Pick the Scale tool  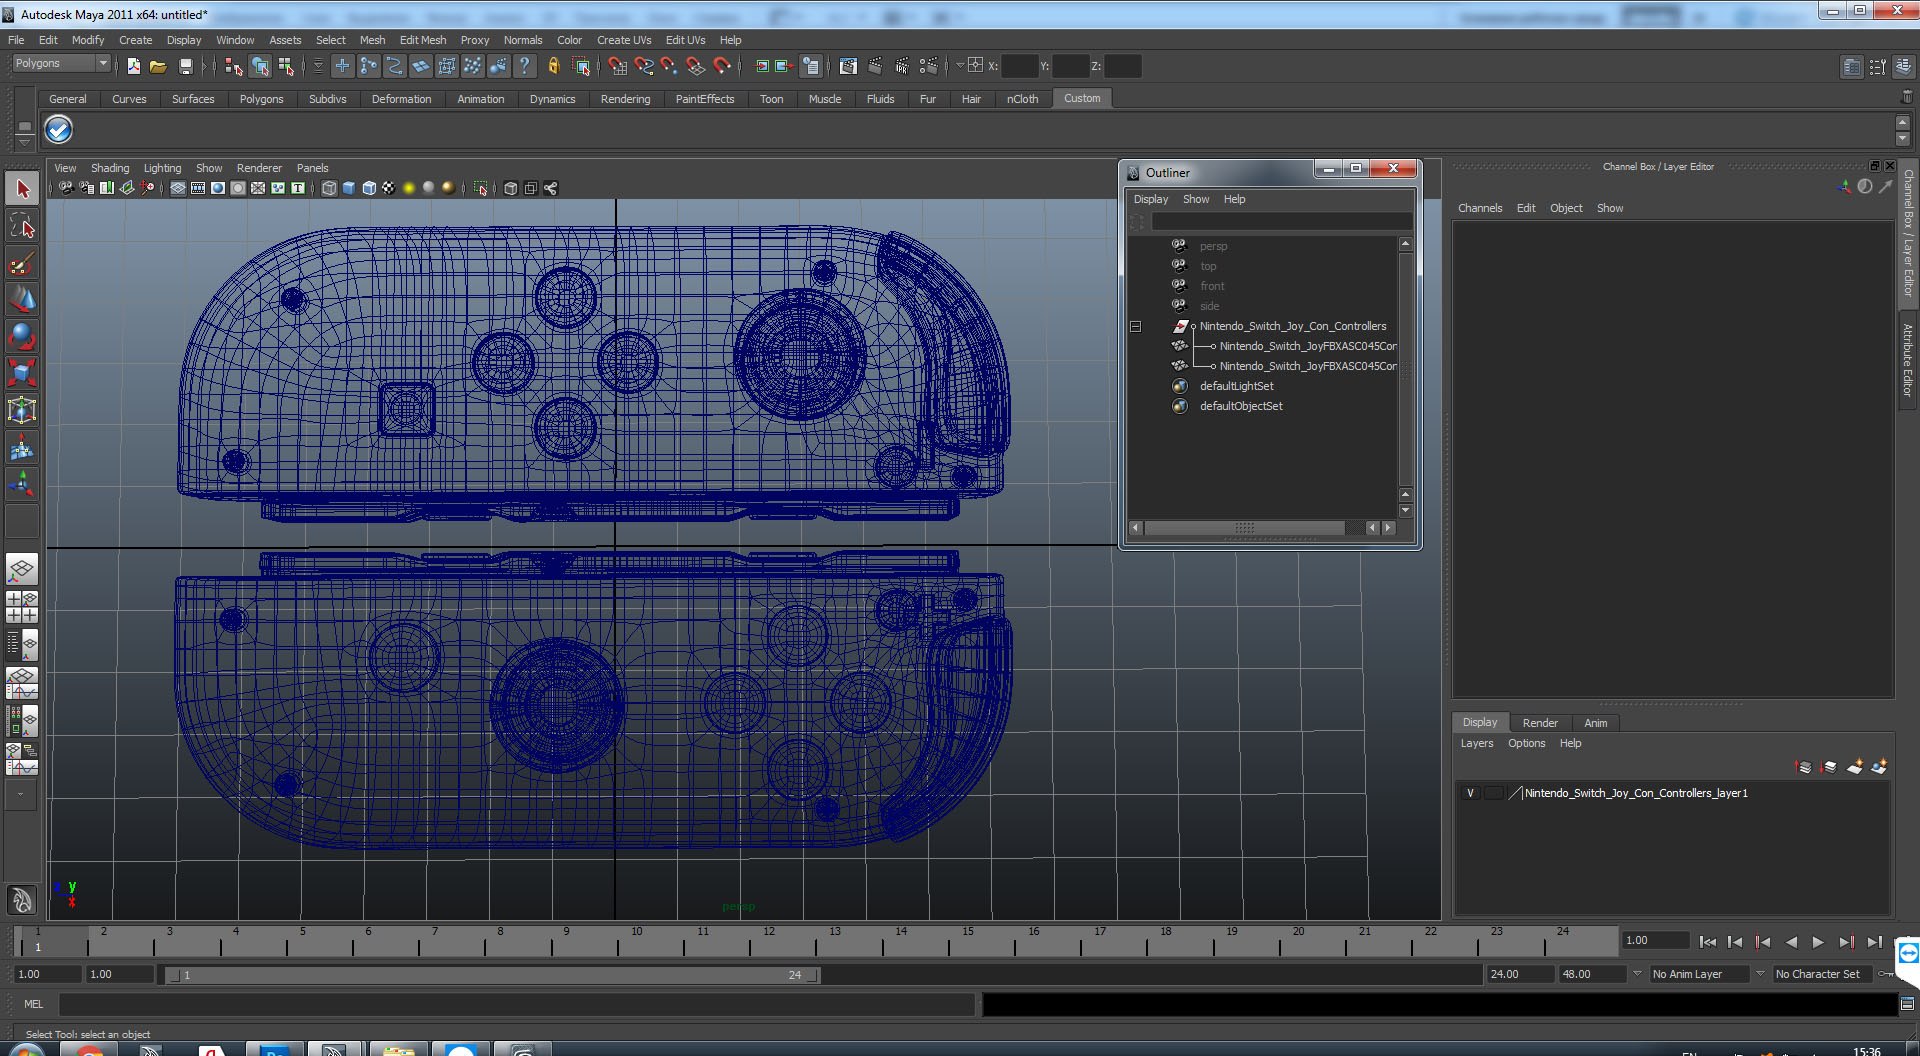click(22, 373)
